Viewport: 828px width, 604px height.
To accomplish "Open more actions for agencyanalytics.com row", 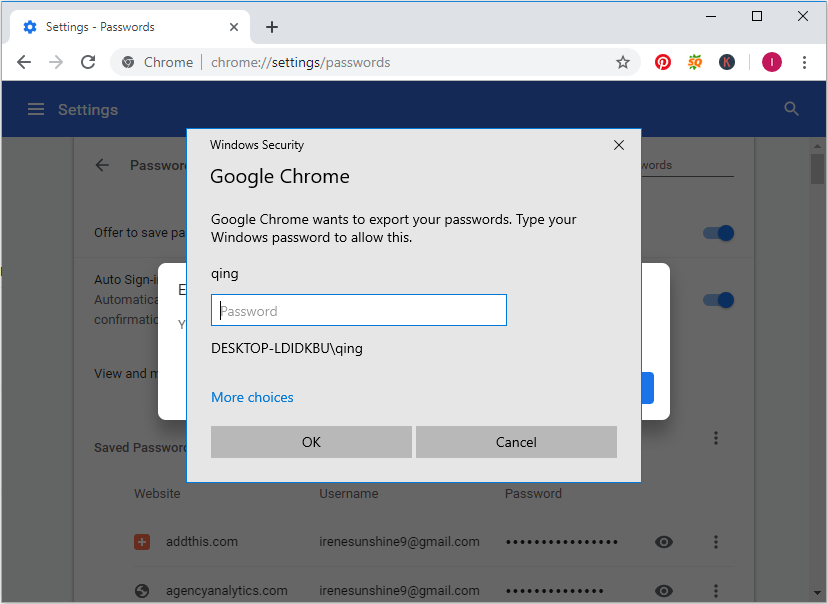I will coord(716,591).
